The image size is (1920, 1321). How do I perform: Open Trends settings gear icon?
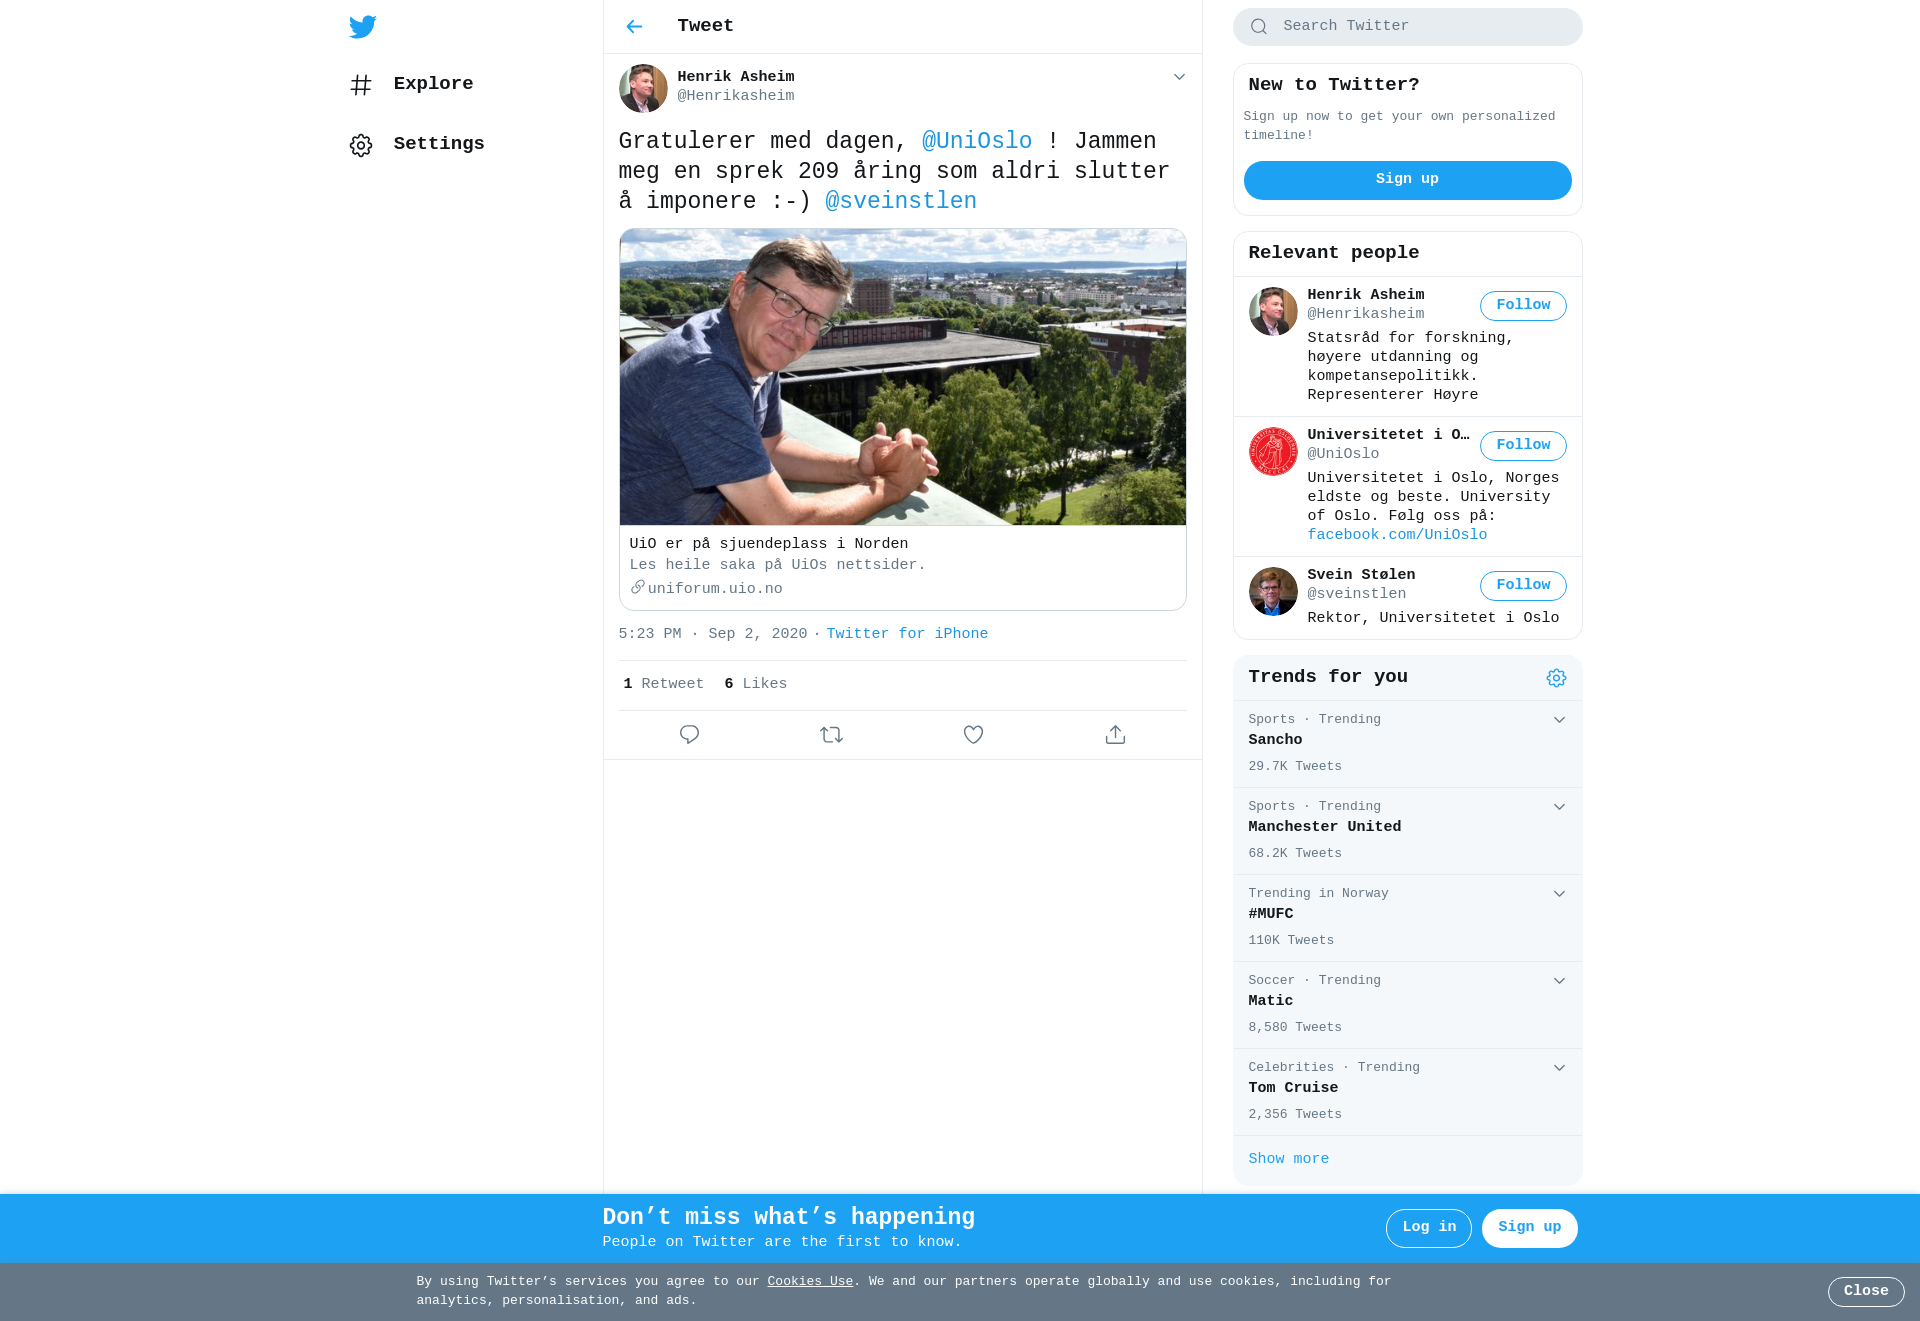(x=1556, y=678)
